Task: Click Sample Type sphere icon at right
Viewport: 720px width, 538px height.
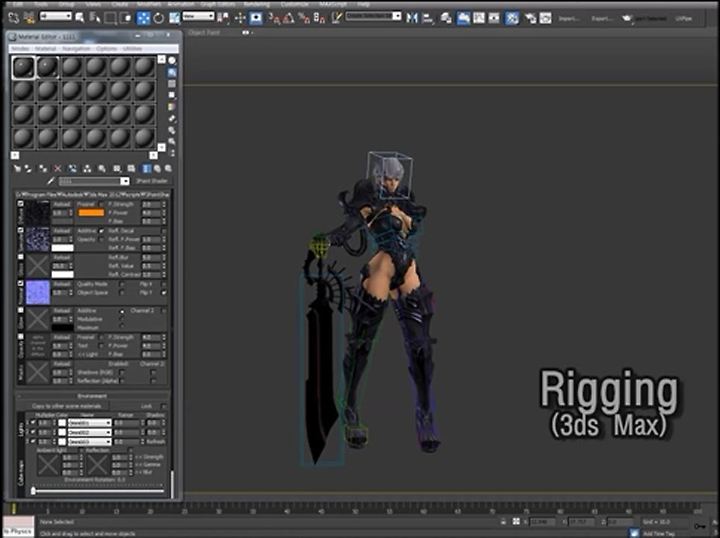Action: [172, 60]
